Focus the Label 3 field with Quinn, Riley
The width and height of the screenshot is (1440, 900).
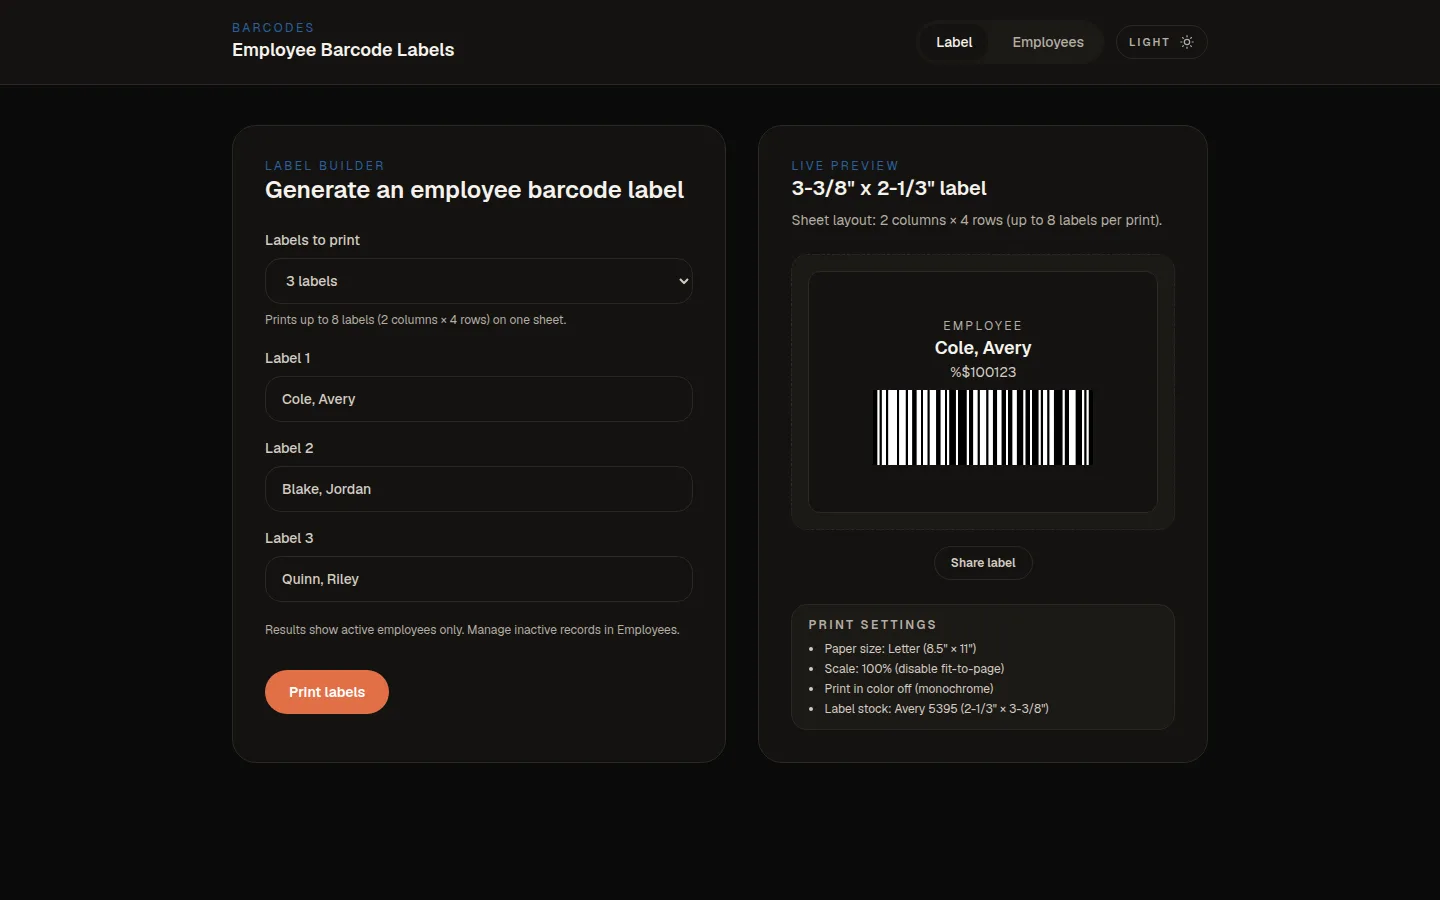(478, 579)
